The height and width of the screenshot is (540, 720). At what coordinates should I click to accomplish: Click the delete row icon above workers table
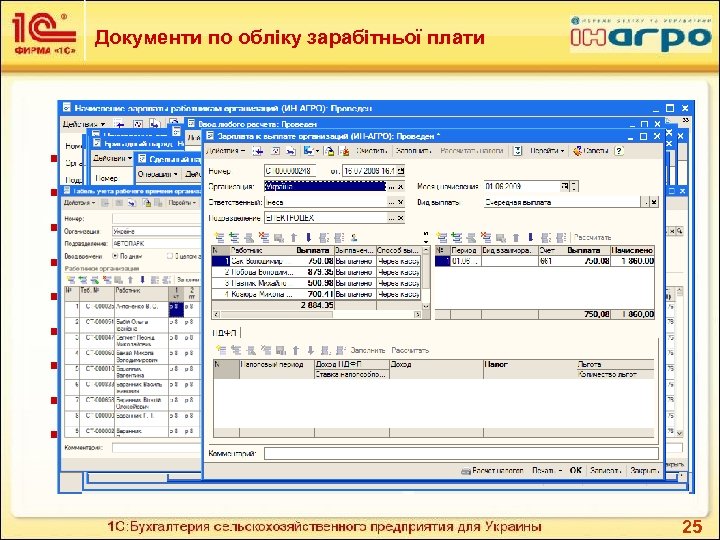coord(264,237)
